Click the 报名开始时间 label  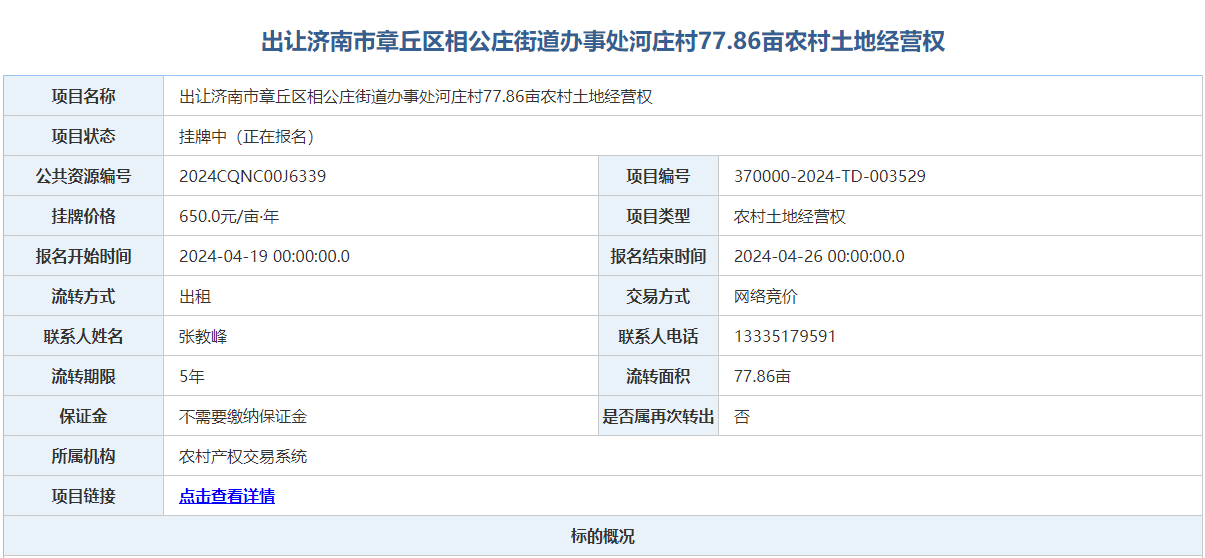(x=84, y=256)
